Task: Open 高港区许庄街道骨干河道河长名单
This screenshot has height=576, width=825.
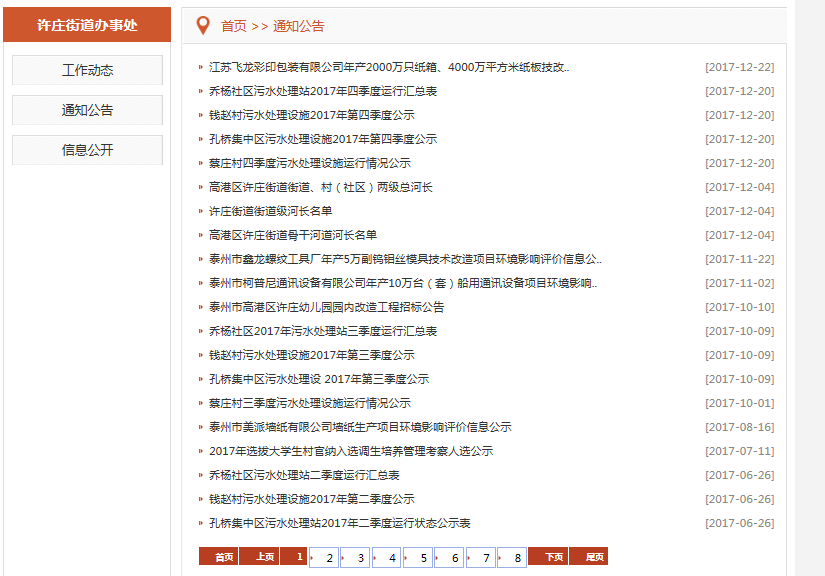Action: pos(293,235)
